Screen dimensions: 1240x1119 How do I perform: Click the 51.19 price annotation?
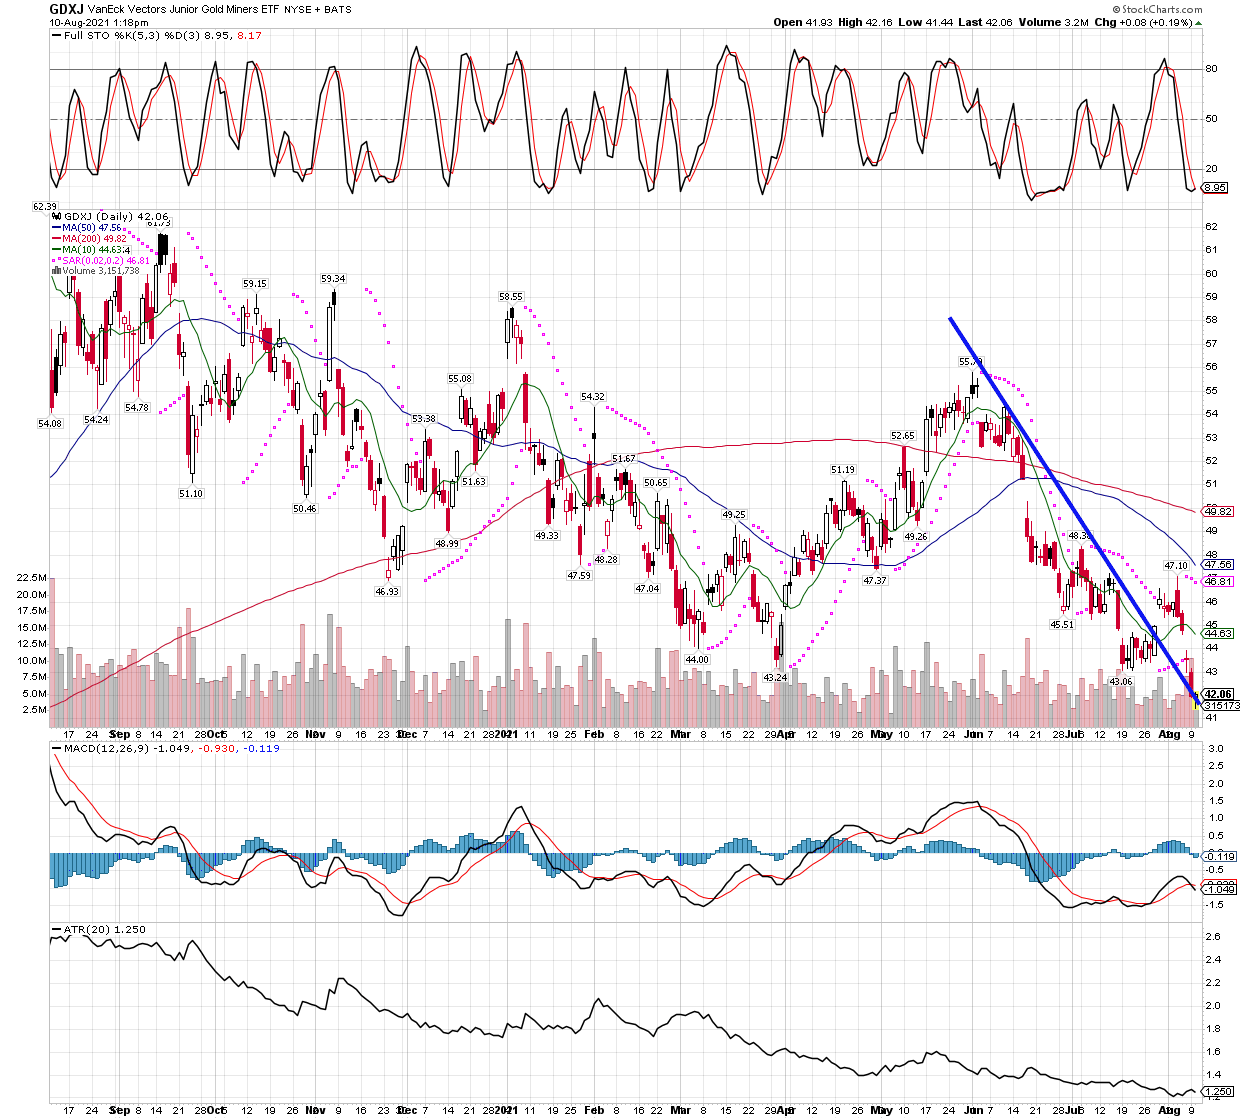843,470
